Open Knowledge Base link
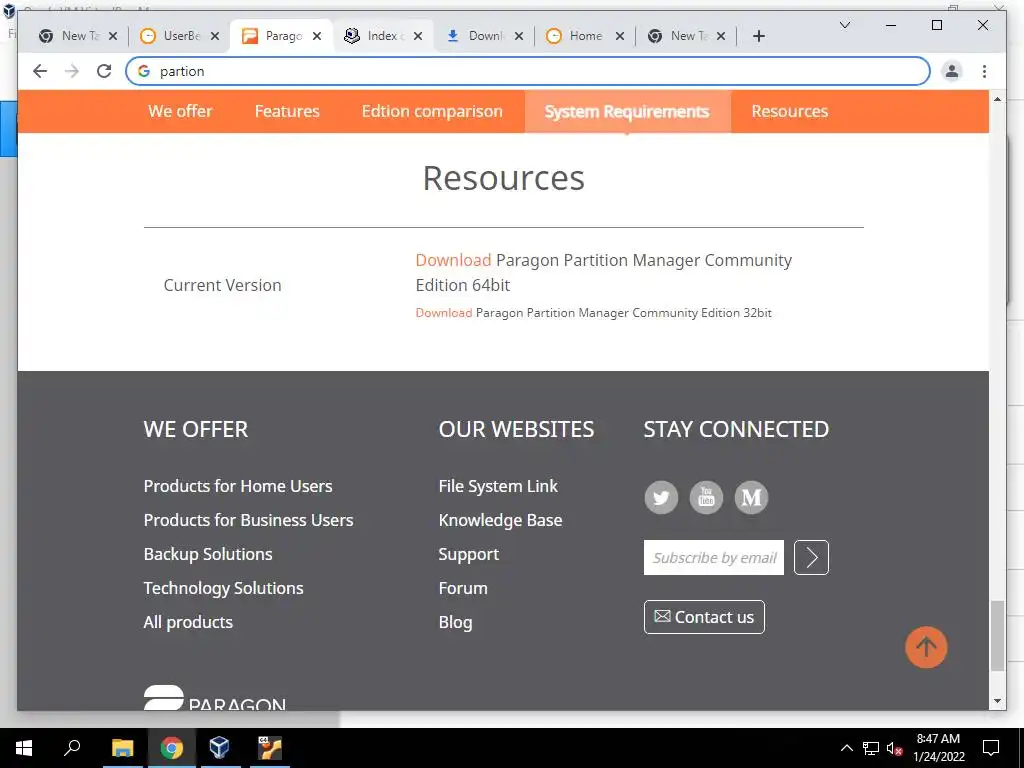Image resolution: width=1024 pixels, height=768 pixels. [500, 520]
